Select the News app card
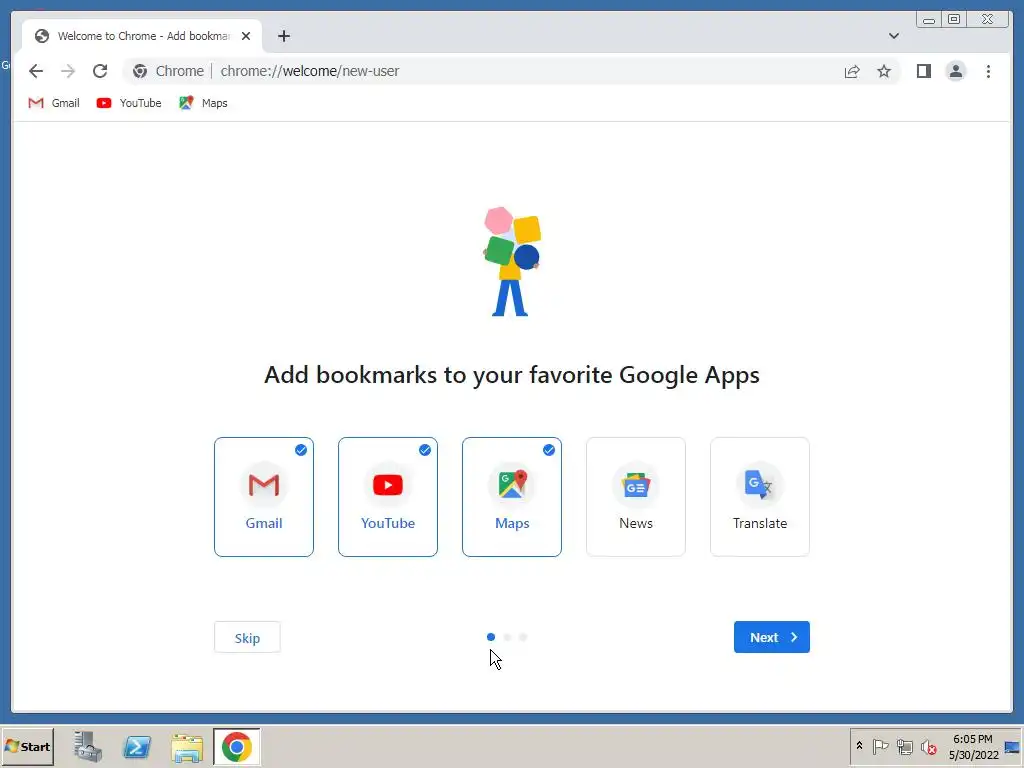This screenshot has width=1024, height=768. (636, 497)
